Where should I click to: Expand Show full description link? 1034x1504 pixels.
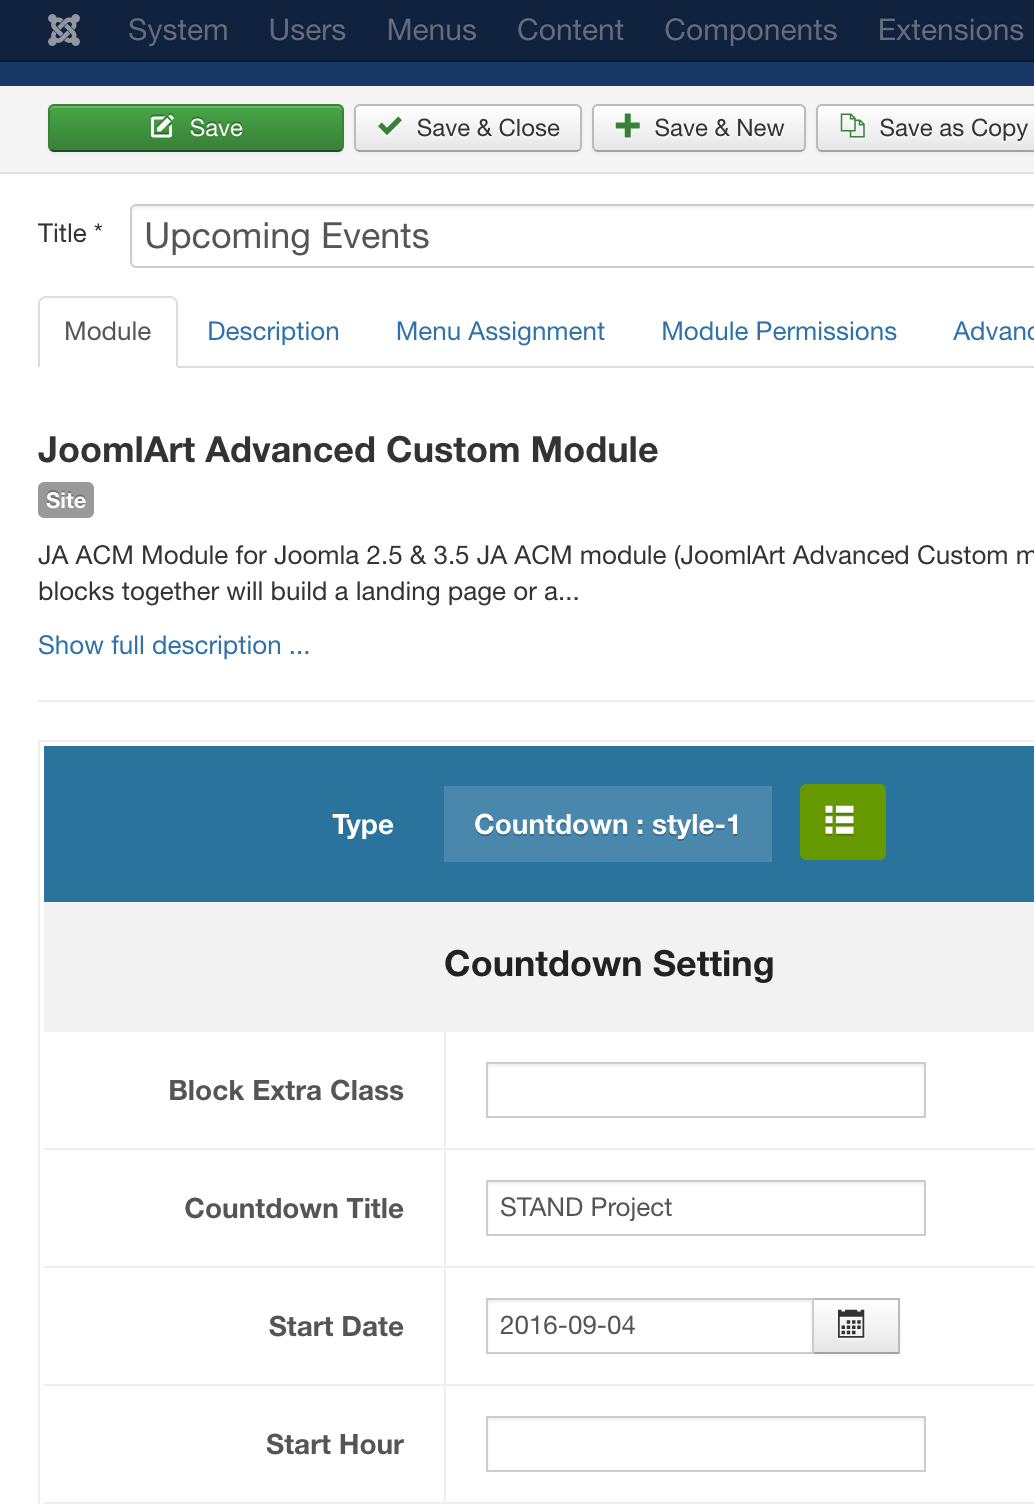click(x=174, y=646)
